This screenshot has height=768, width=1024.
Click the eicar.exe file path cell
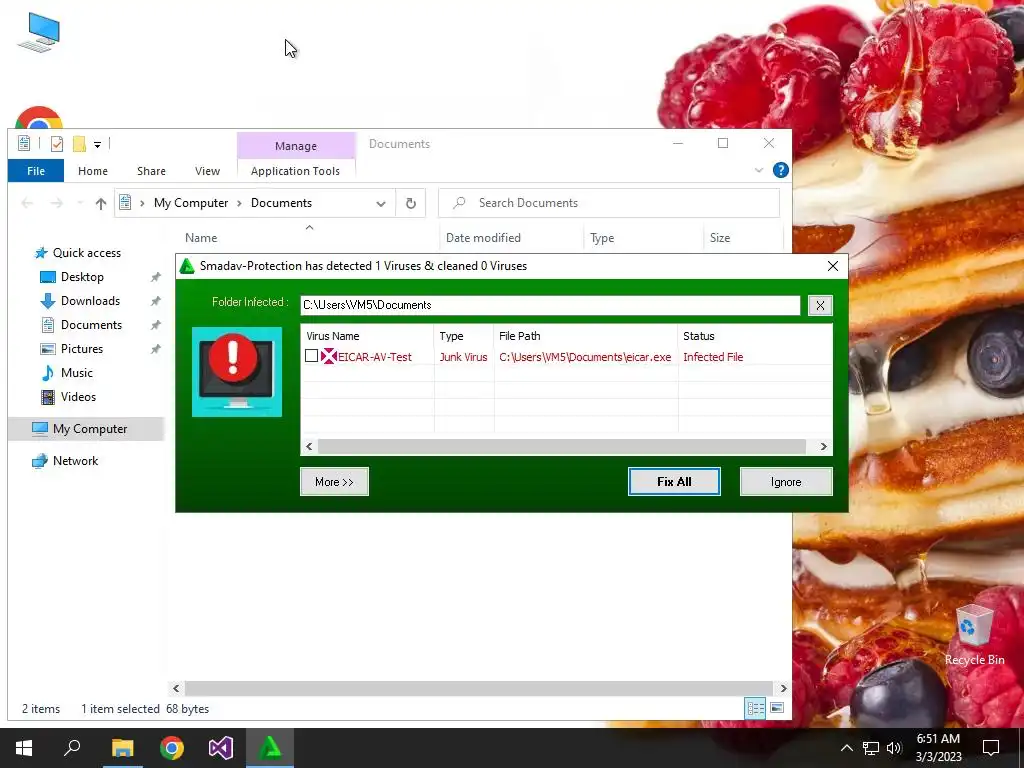point(585,357)
